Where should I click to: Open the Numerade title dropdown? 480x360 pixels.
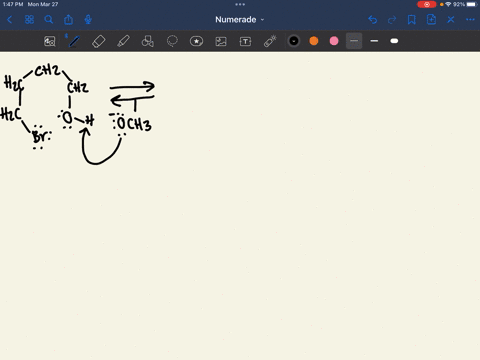pyautogui.click(x=240, y=20)
